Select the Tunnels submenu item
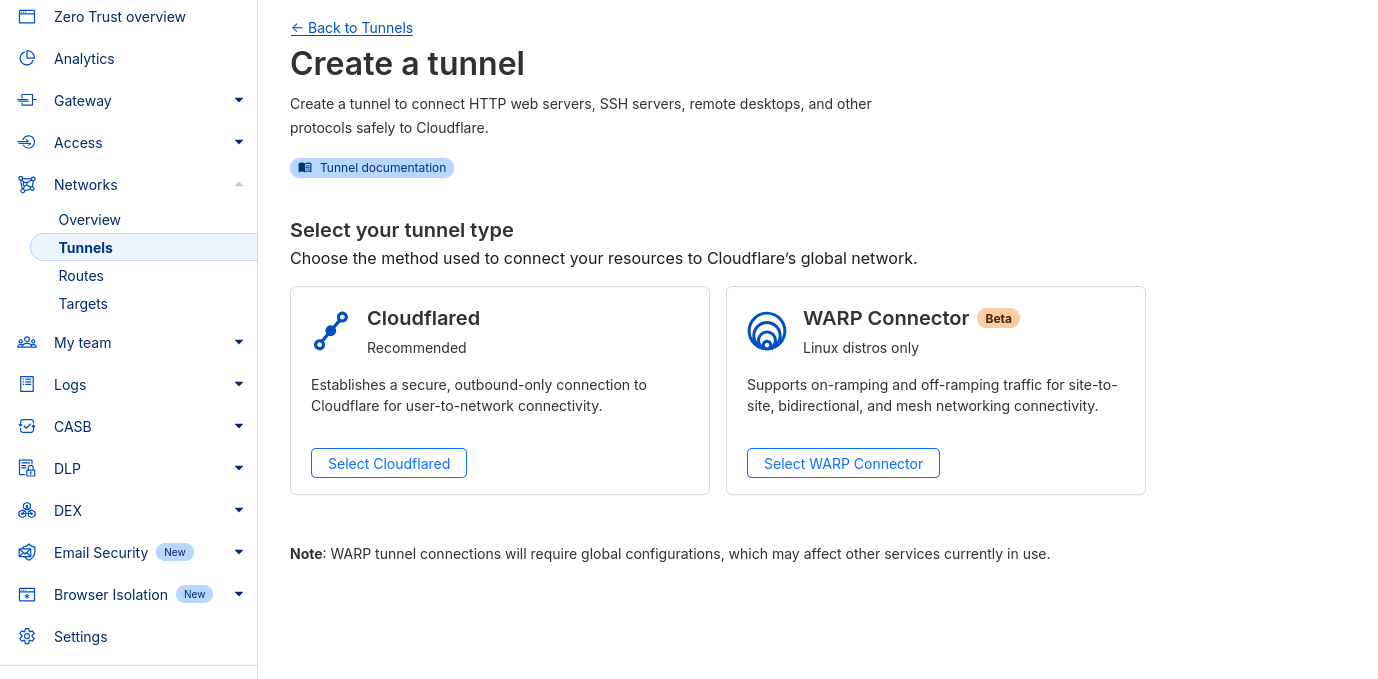The image size is (1378, 679). [144, 247]
